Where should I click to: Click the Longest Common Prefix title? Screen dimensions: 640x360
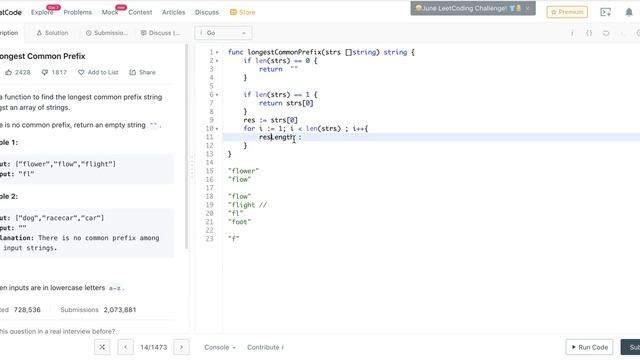tap(42, 56)
